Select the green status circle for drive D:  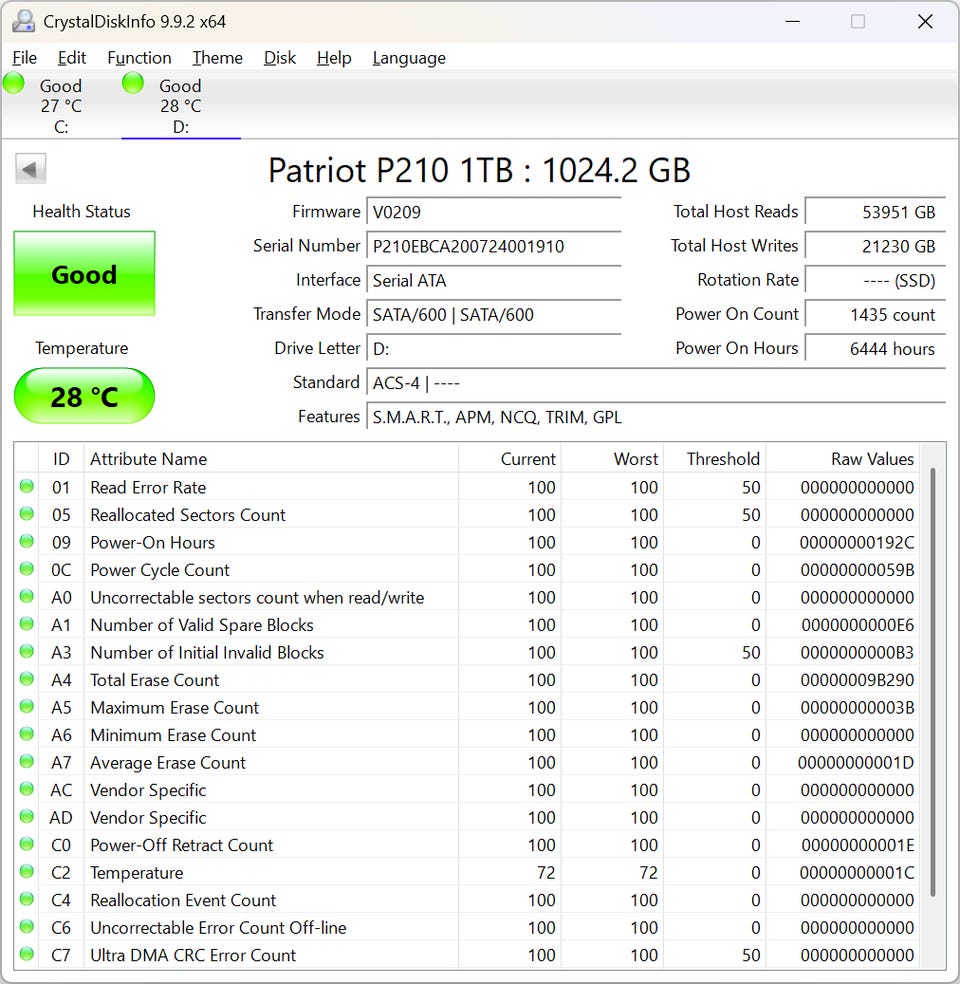133,83
